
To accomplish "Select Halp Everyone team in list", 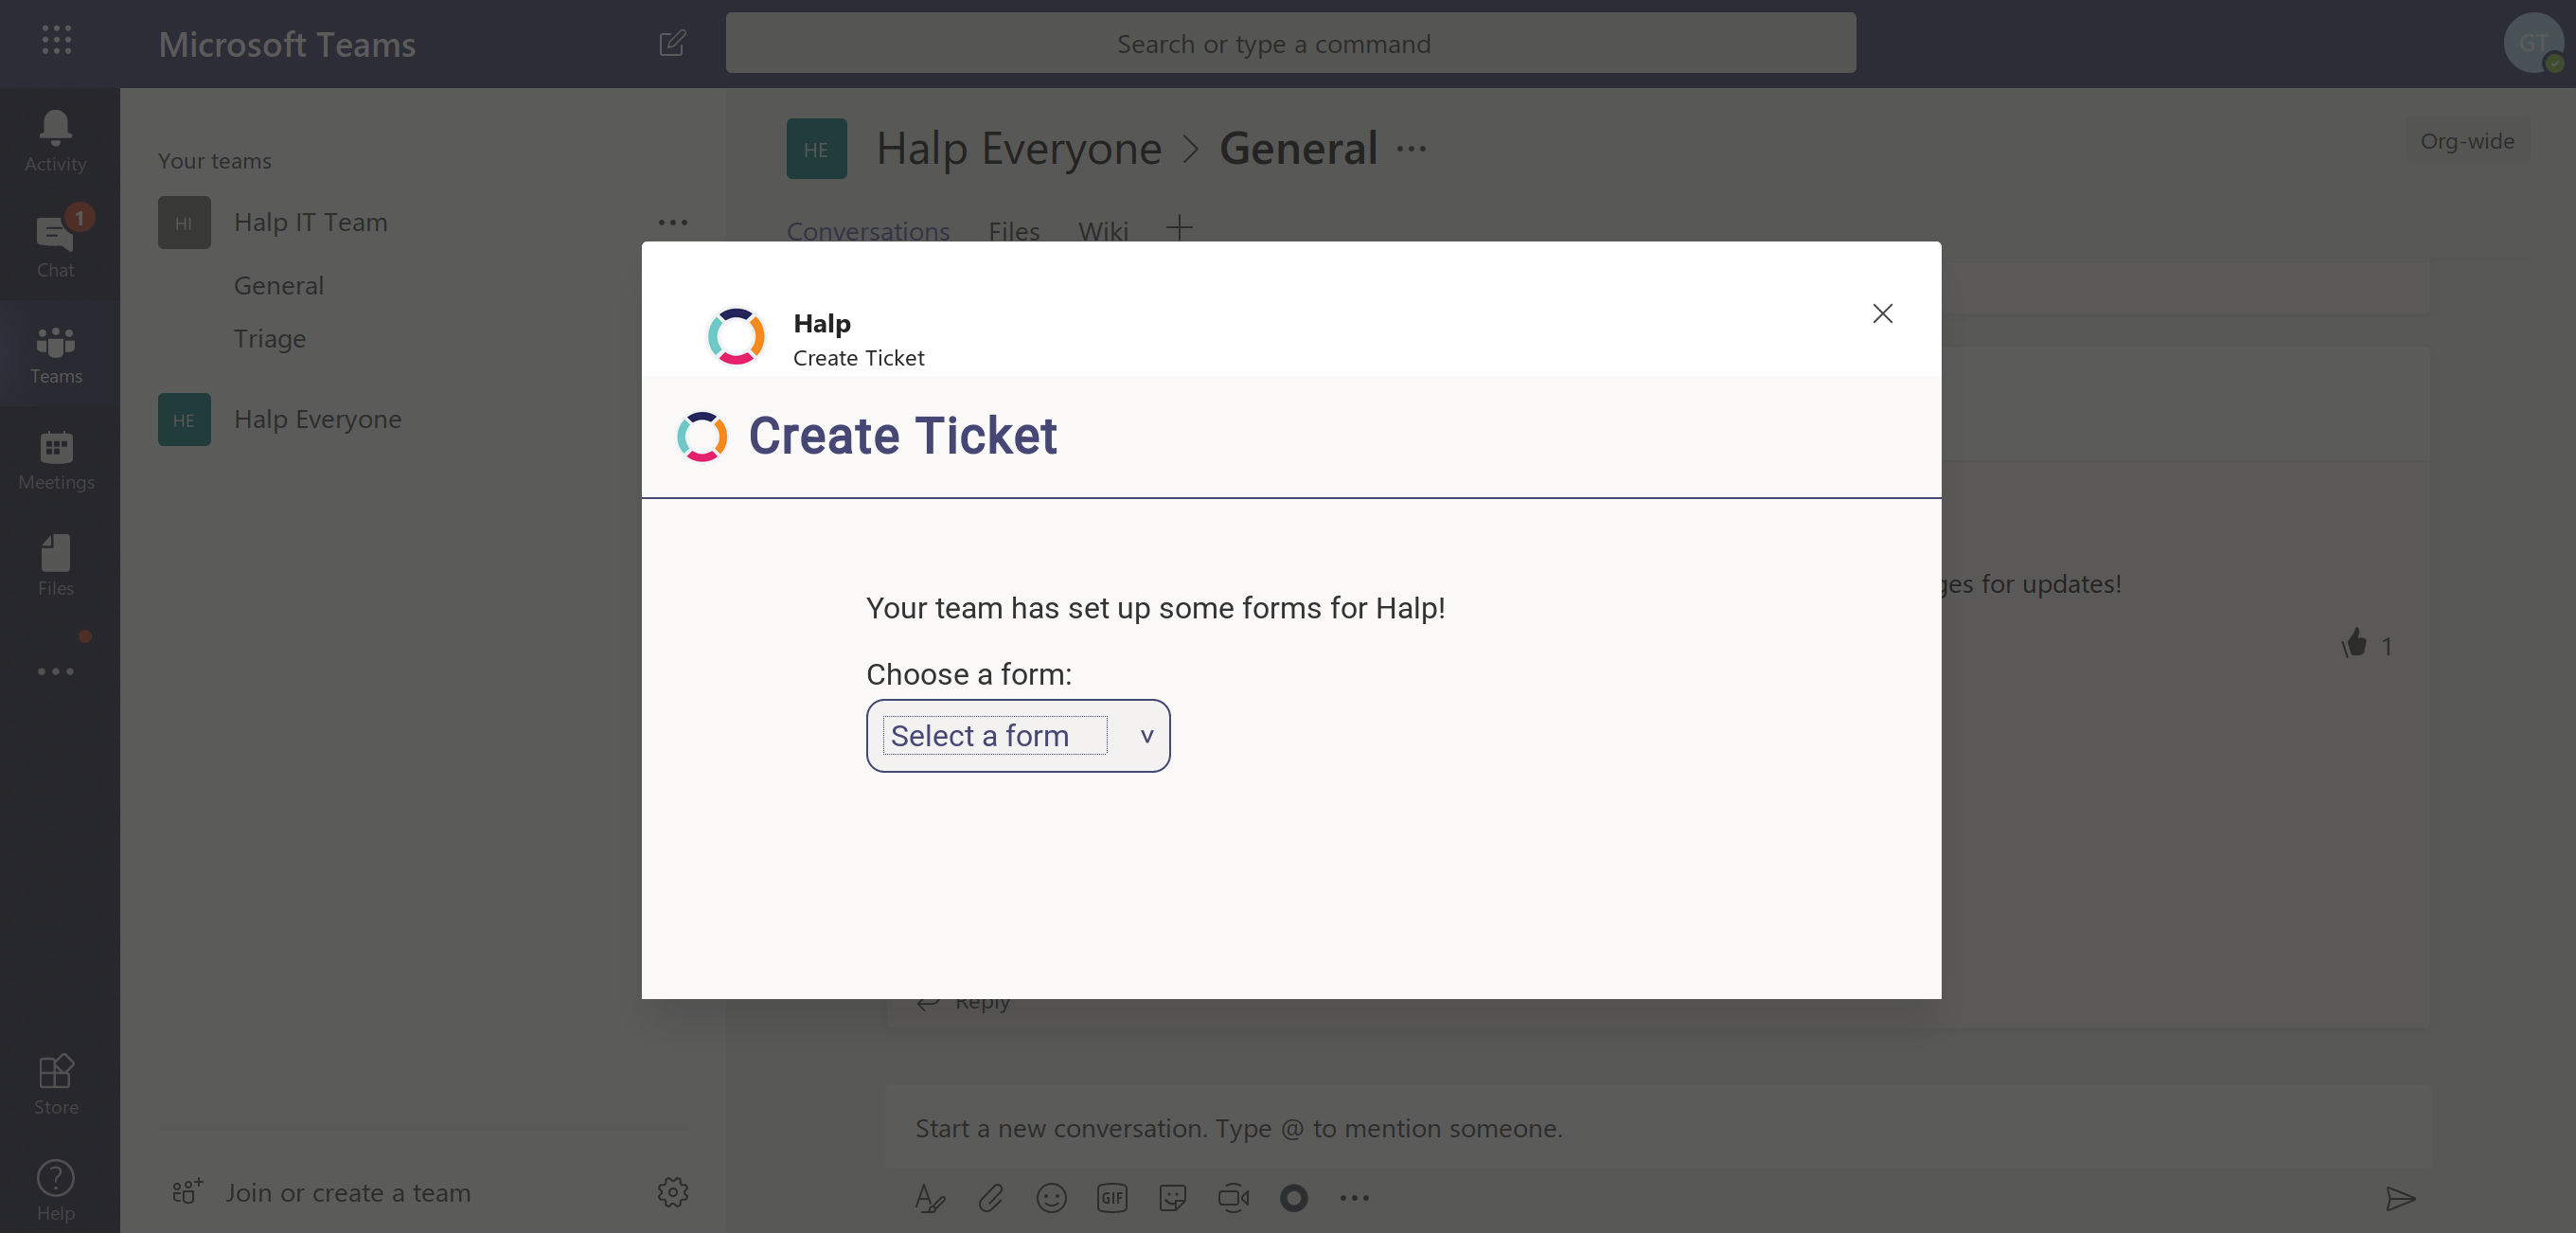I will 317,419.
